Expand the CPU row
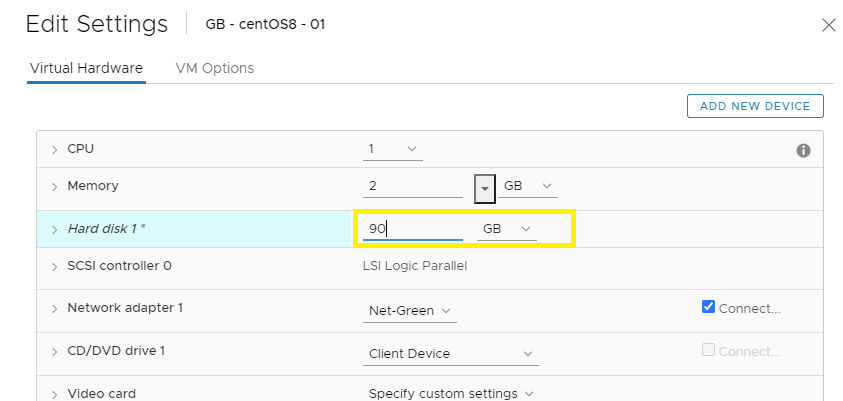The image size is (843, 401). [x=55, y=150]
